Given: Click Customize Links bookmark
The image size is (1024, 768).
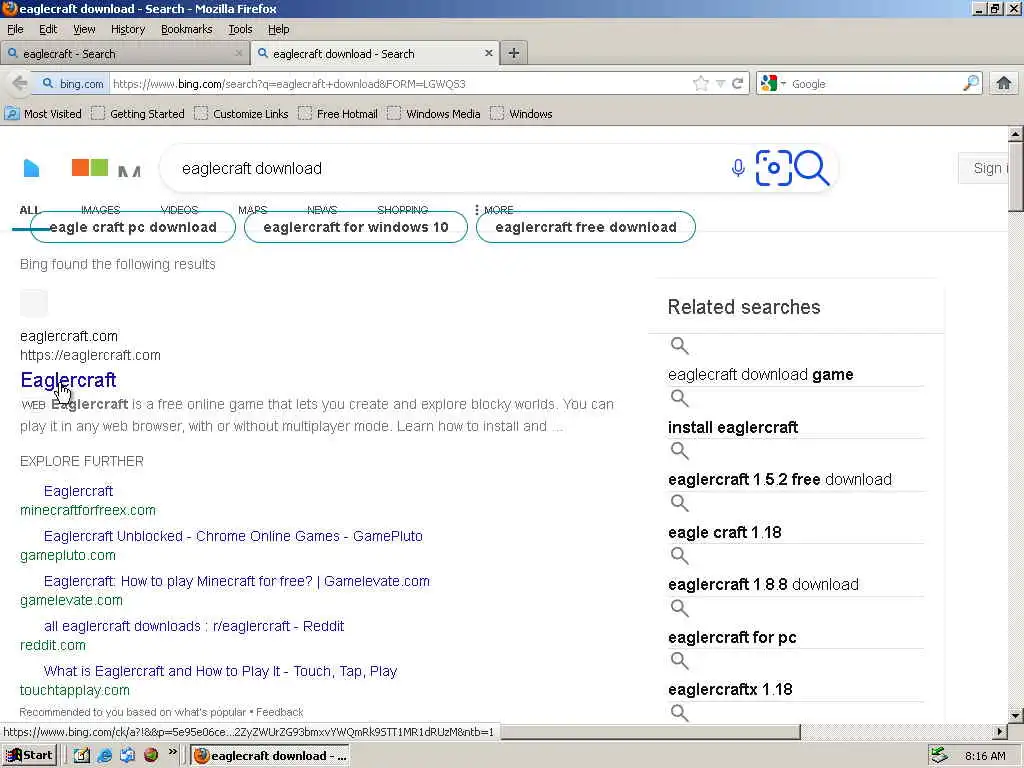Looking at the screenshot, I should tap(241, 114).
